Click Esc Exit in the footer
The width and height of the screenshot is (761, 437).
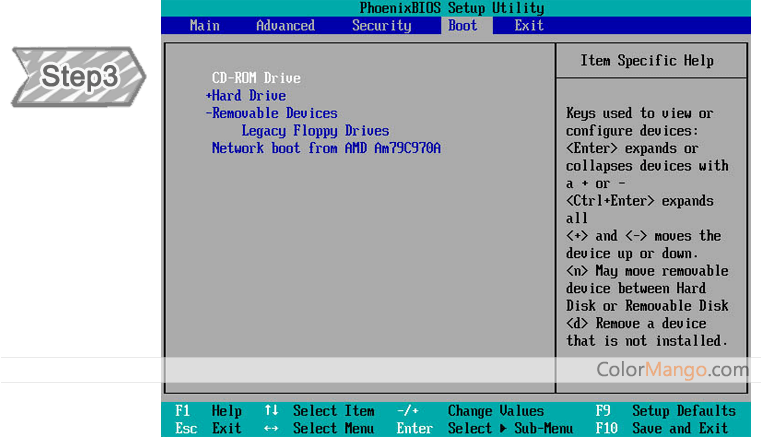click(x=208, y=428)
